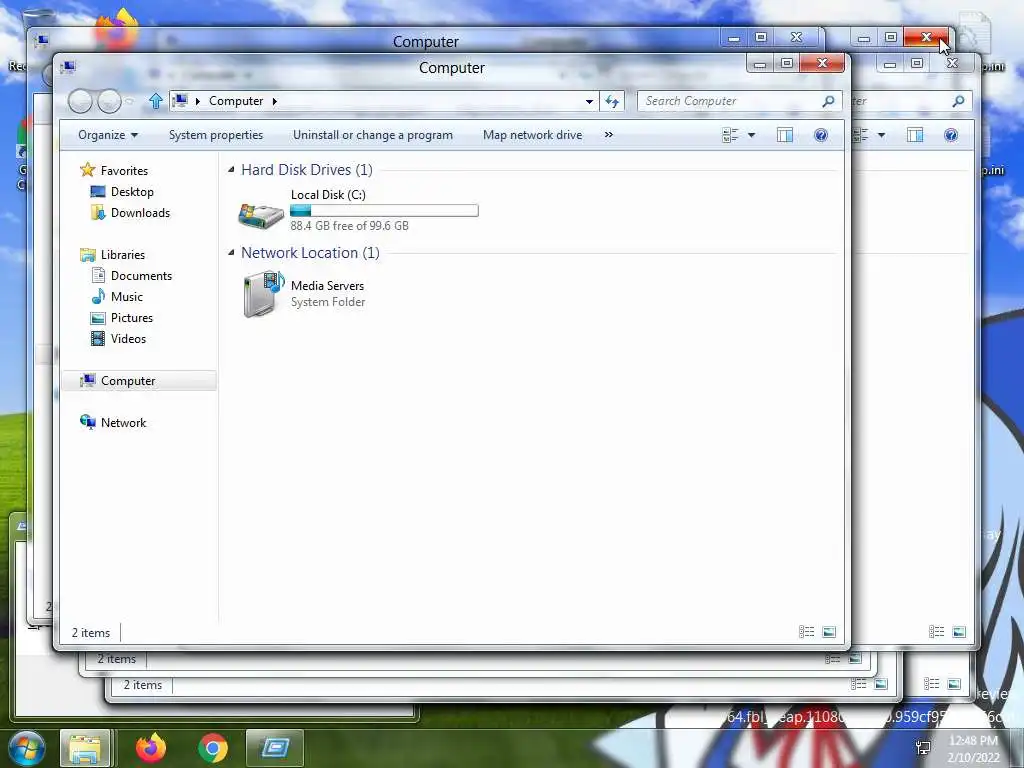The height and width of the screenshot is (768, 1024).
Task: Switch to details view via front status bar icon
Action: [x=807, y=632]
